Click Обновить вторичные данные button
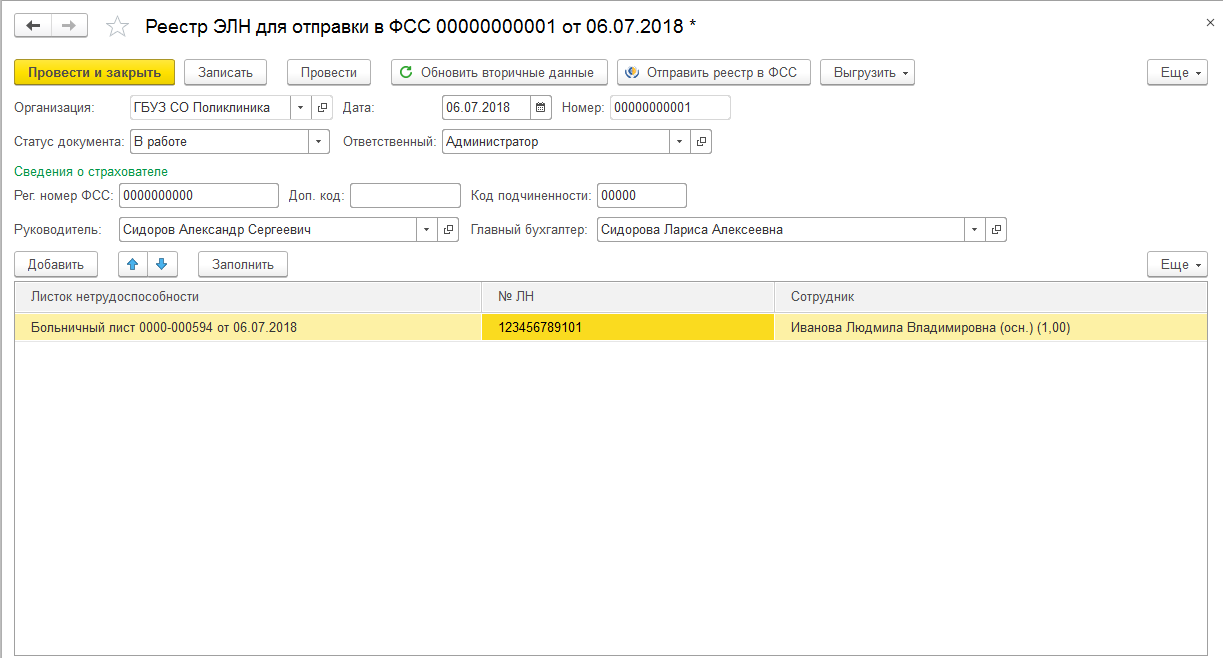1223x658 pixels. [499, 72]
